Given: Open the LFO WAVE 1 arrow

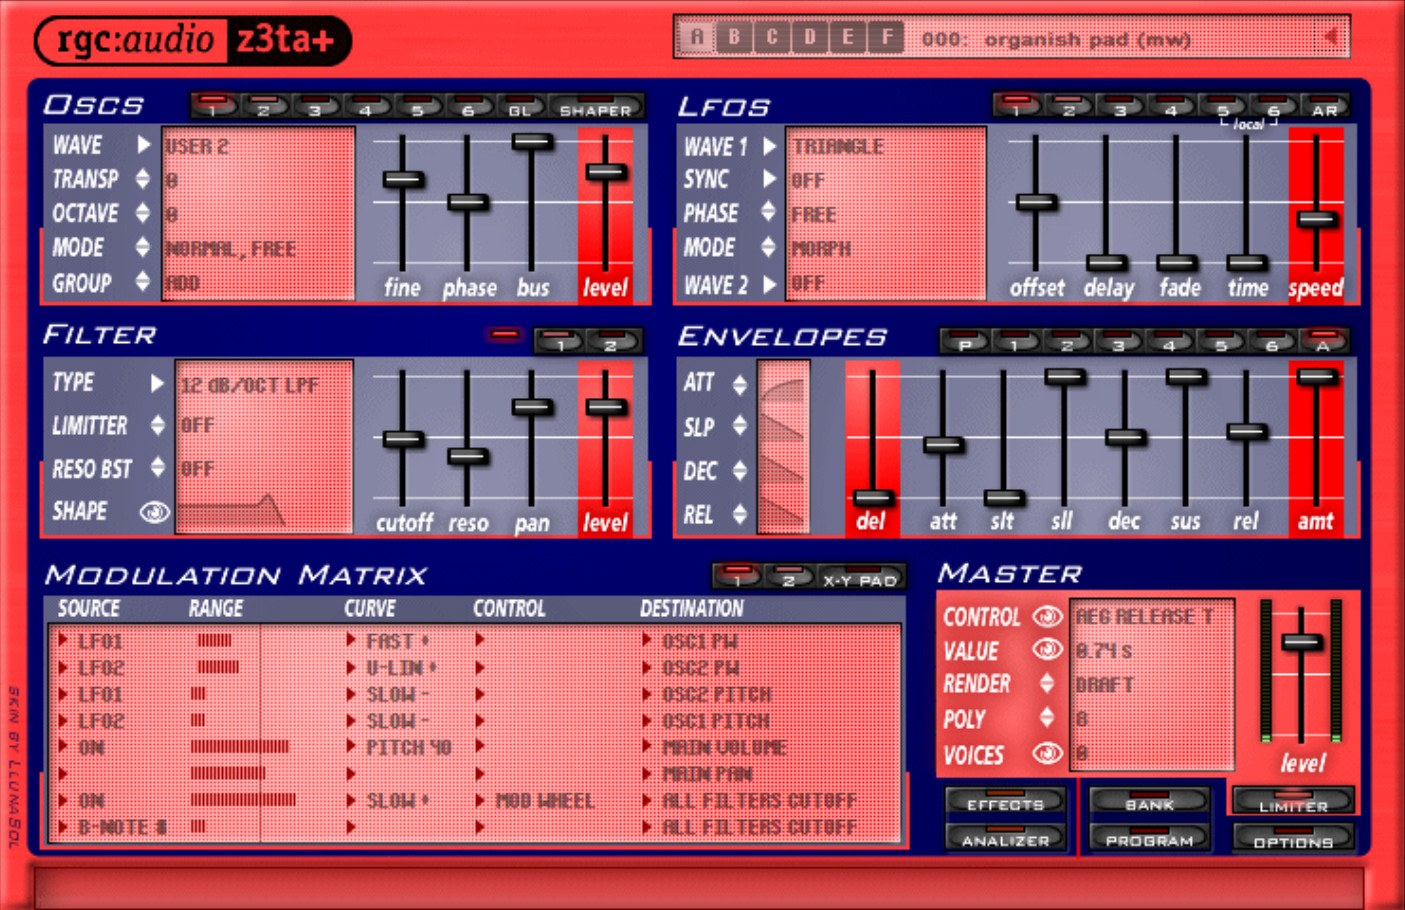Looking at the screenshot, I should coord(769,146).
